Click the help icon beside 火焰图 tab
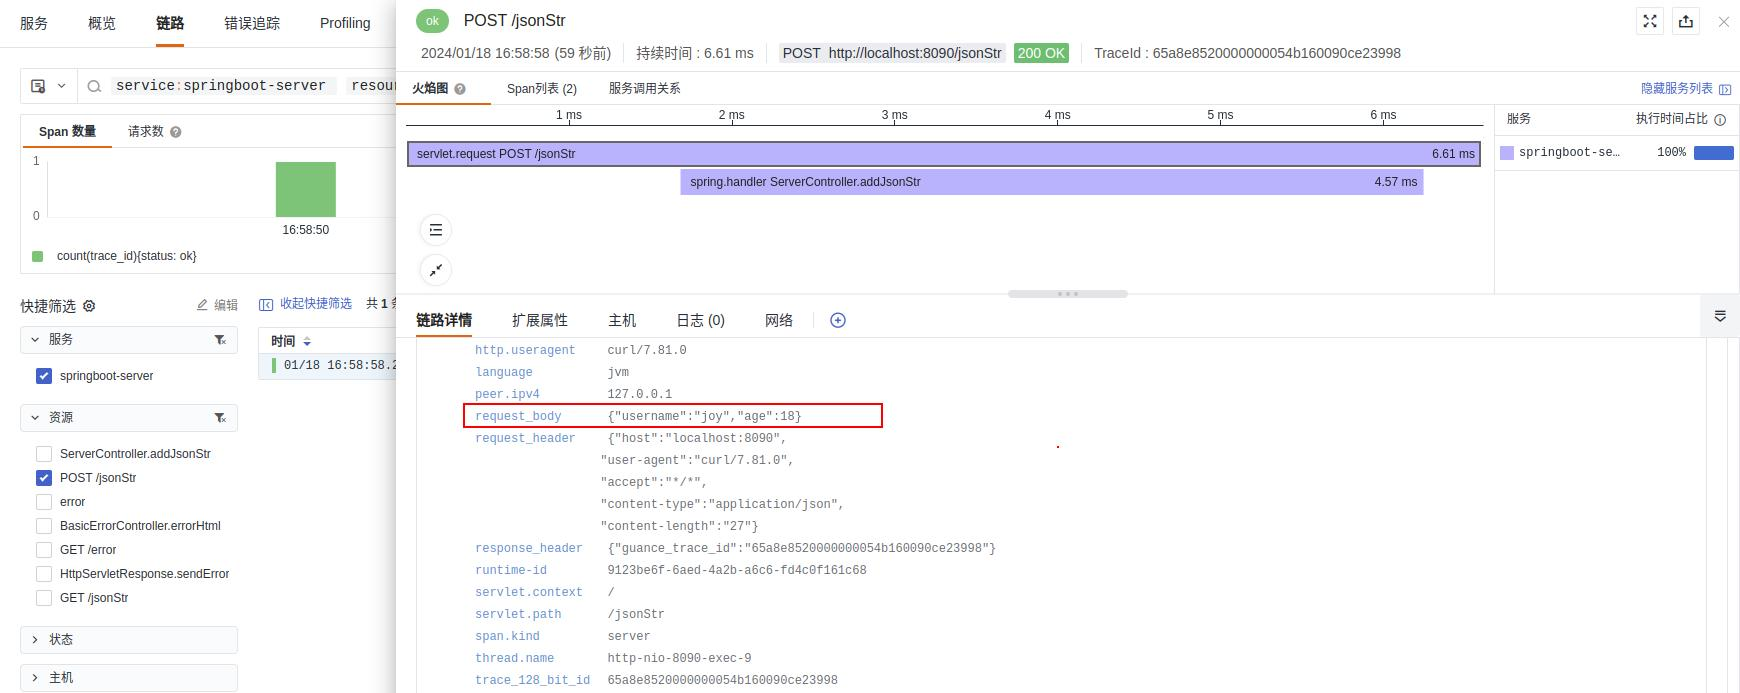This screenshot has width=1740, height=693. click(x=460, y=89)
